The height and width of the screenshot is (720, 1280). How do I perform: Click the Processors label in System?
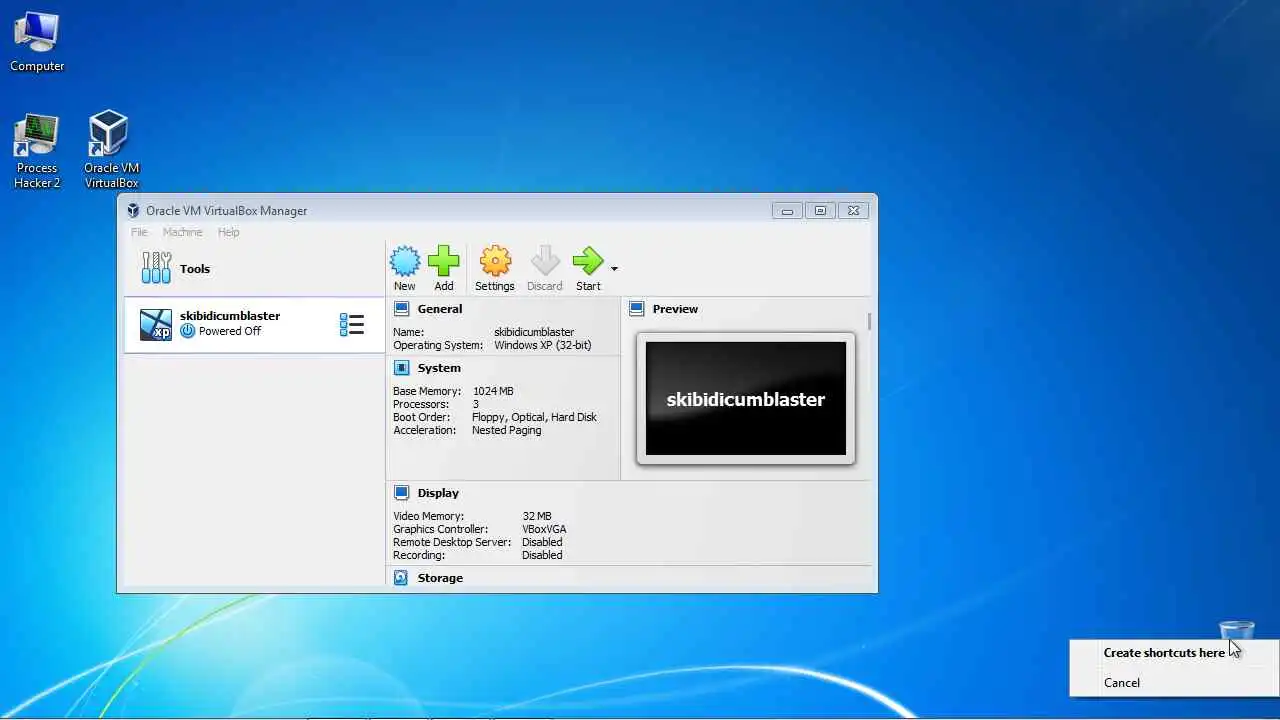tap(421, 404)
